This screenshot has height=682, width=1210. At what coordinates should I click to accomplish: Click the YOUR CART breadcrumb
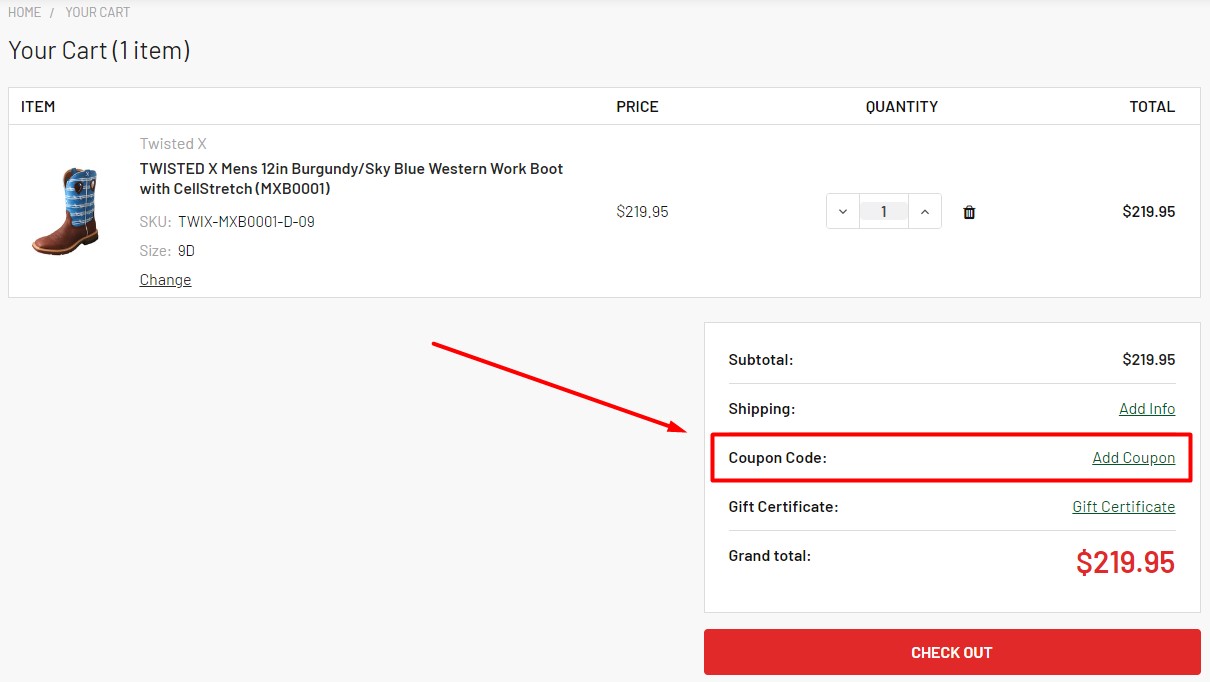[97, 12]
